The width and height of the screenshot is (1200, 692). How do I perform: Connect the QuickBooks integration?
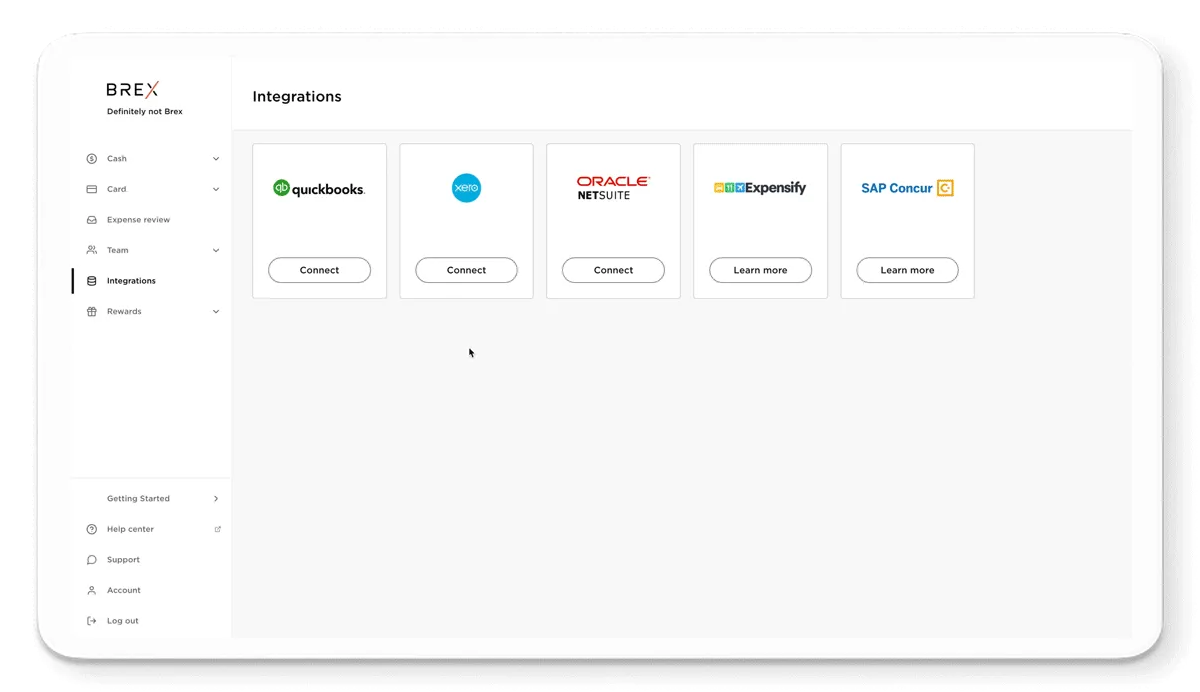(319, 270)
